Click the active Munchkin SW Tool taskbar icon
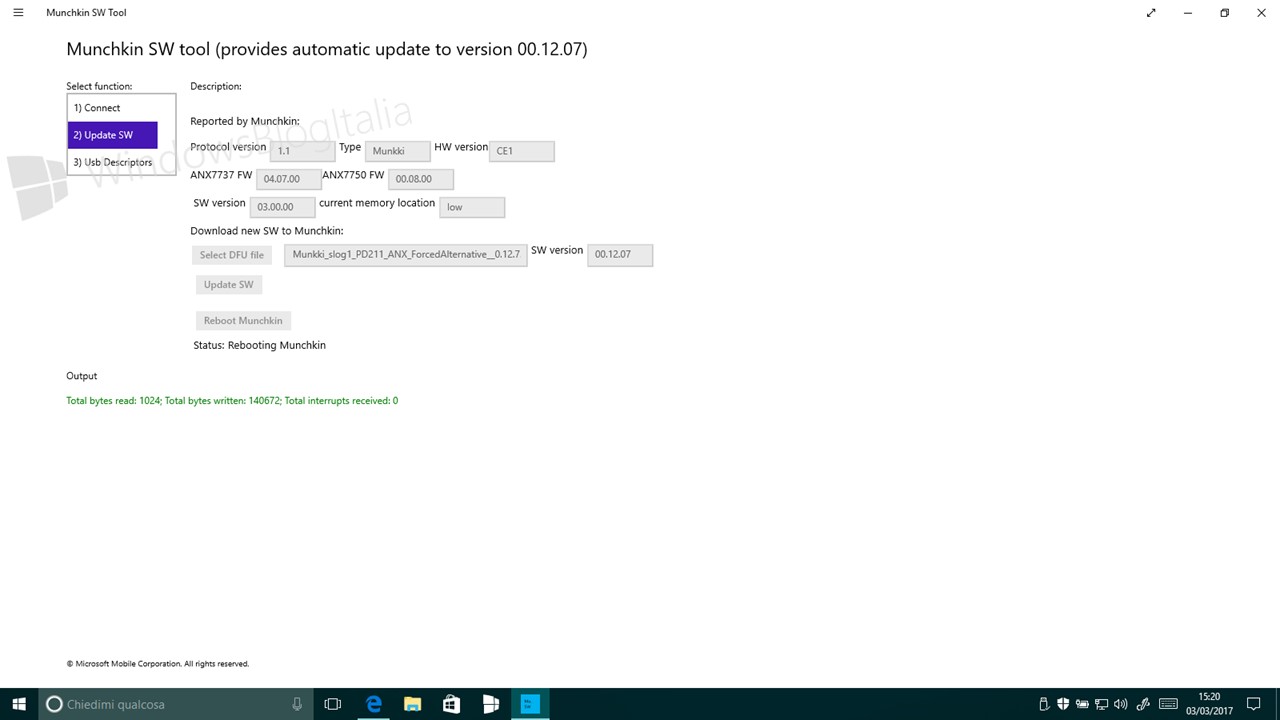This screenshot has width=1280, height=720. [x=530, y=704]
